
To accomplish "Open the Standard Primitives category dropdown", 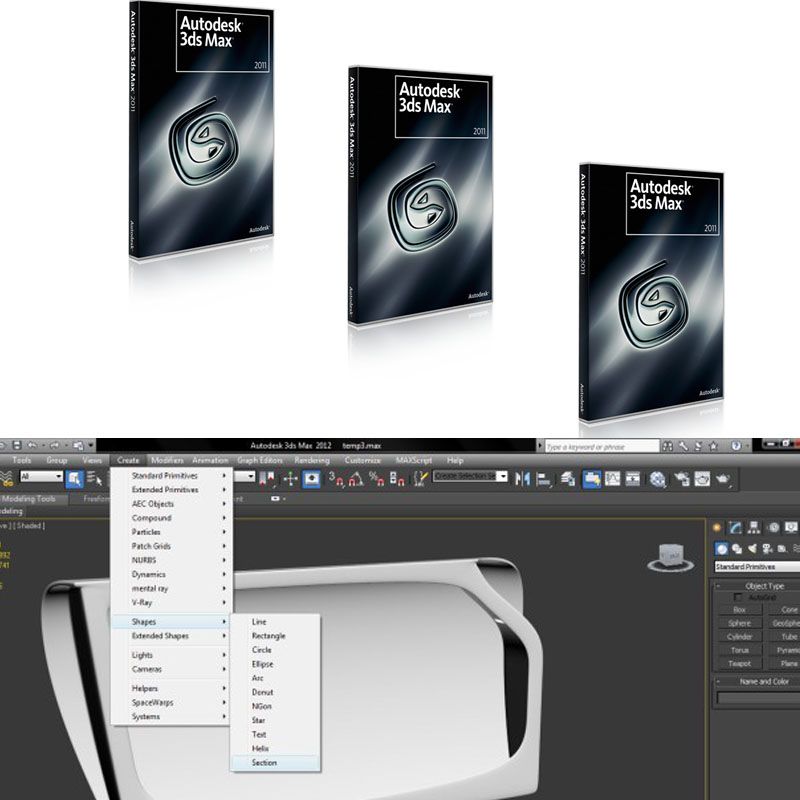I will 757,567.
